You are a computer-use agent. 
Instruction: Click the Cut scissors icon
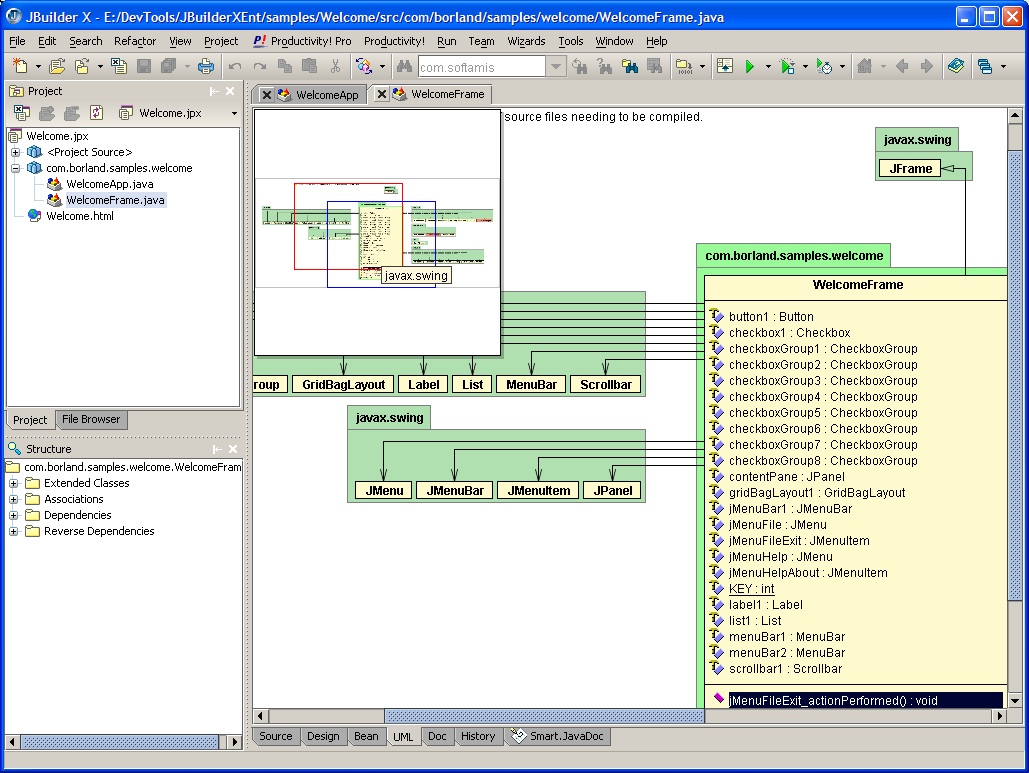335,66
